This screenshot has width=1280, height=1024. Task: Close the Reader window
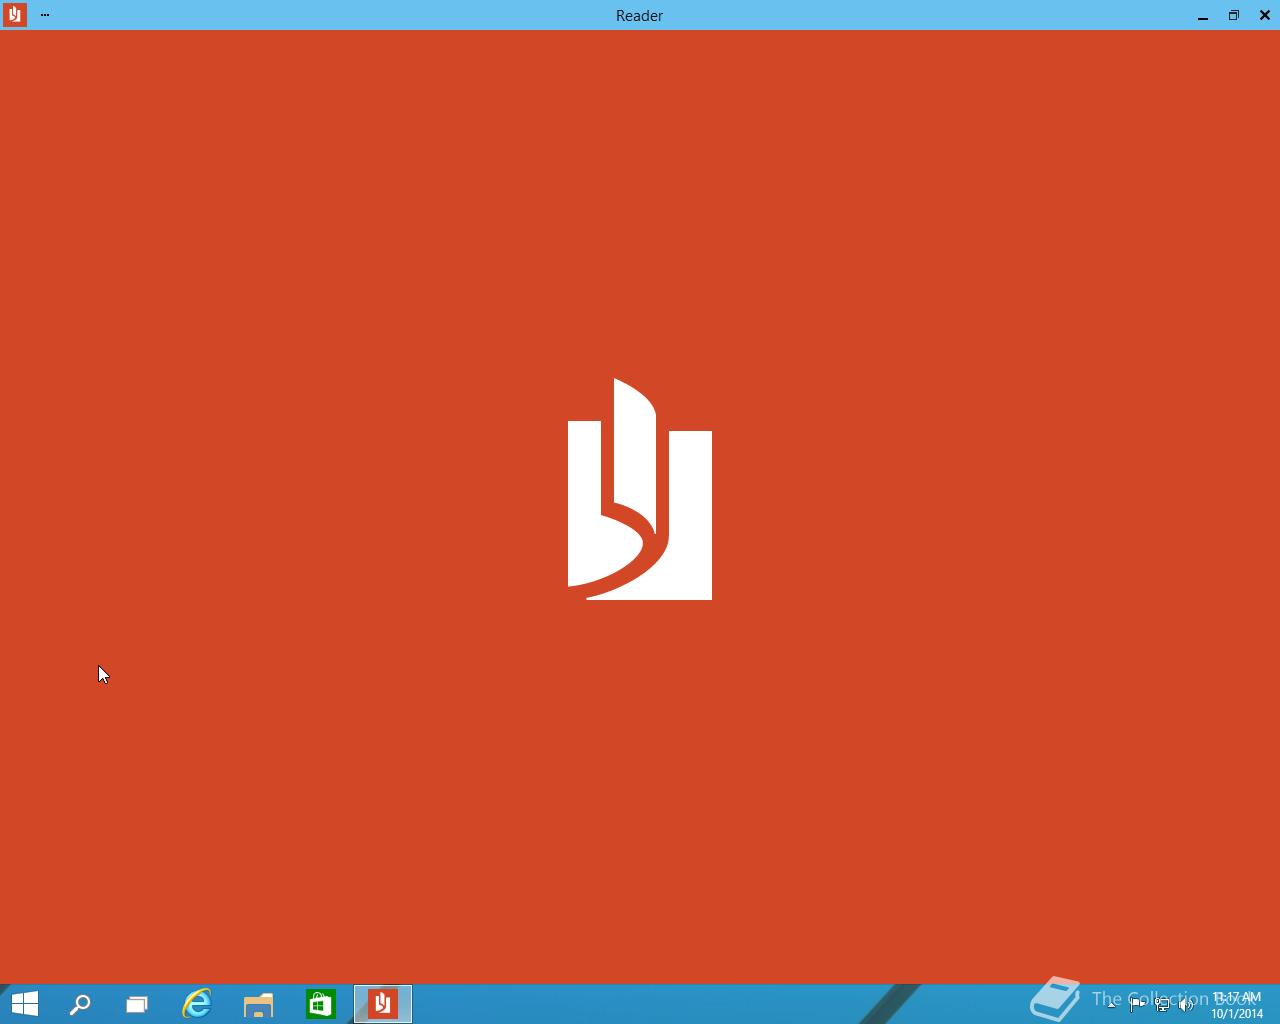[x=1265, y=15]
